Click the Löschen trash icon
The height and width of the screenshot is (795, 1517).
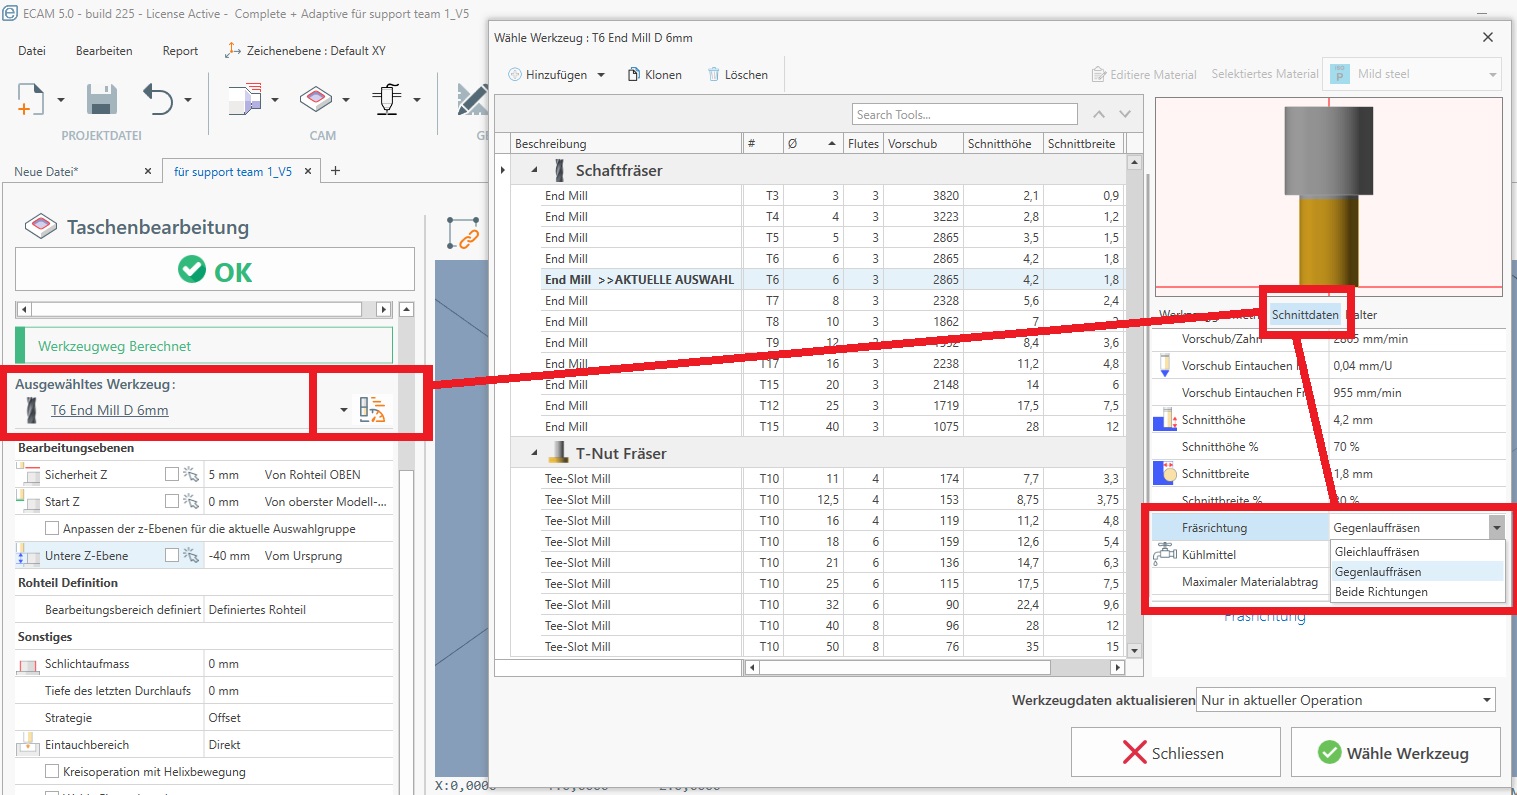pos(714,75)
